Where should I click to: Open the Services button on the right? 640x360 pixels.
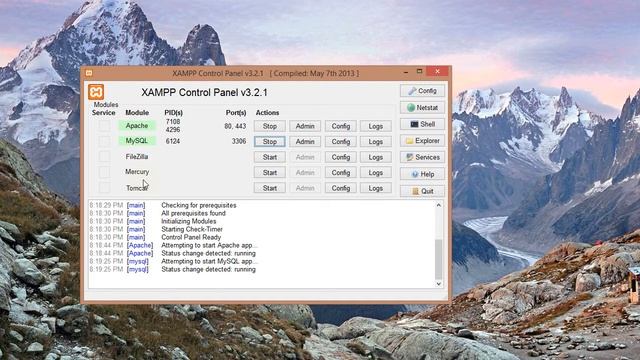pos(422,157)
